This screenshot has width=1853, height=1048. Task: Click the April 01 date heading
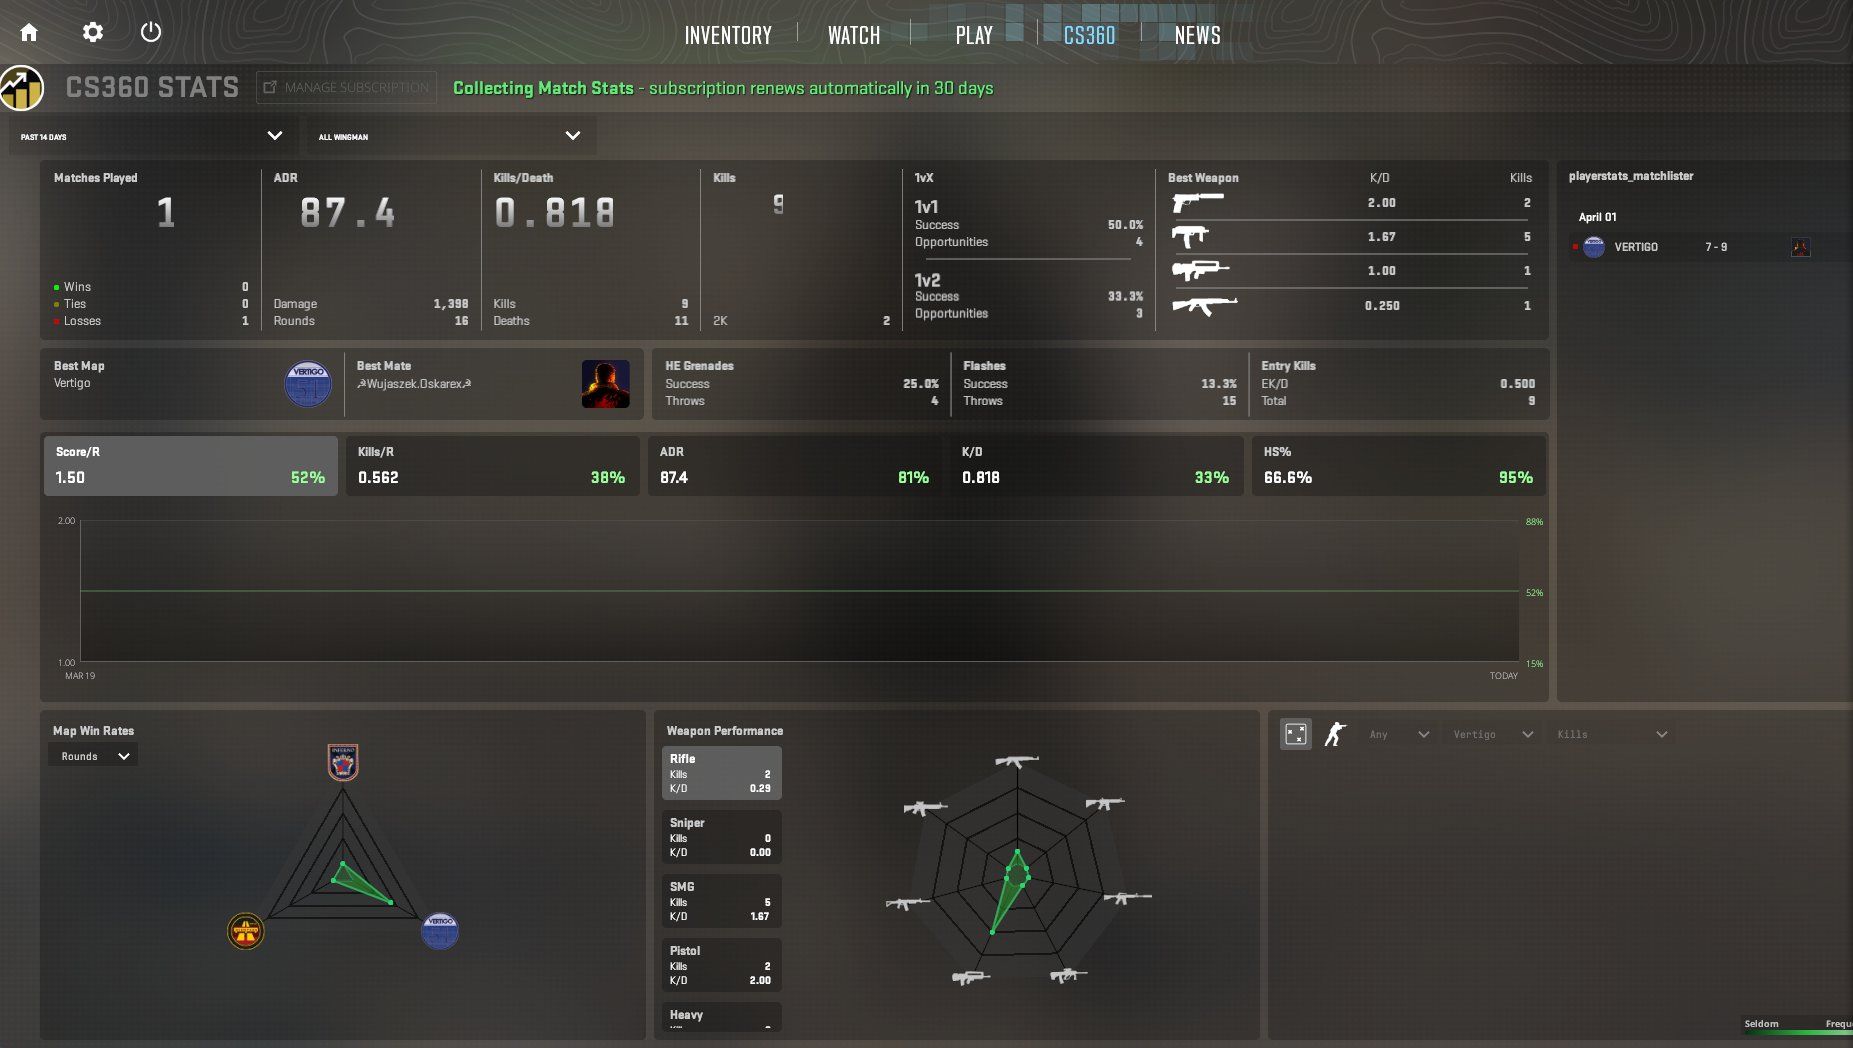click(1597, 217)
